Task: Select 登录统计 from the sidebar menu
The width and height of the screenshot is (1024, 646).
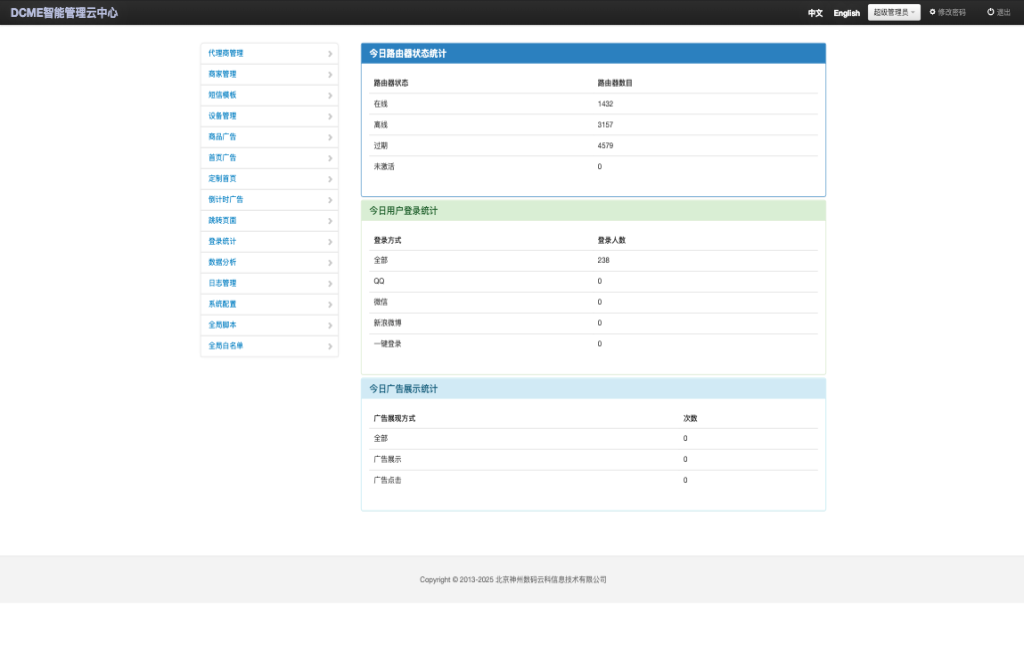Action: [x=222, y=241]
